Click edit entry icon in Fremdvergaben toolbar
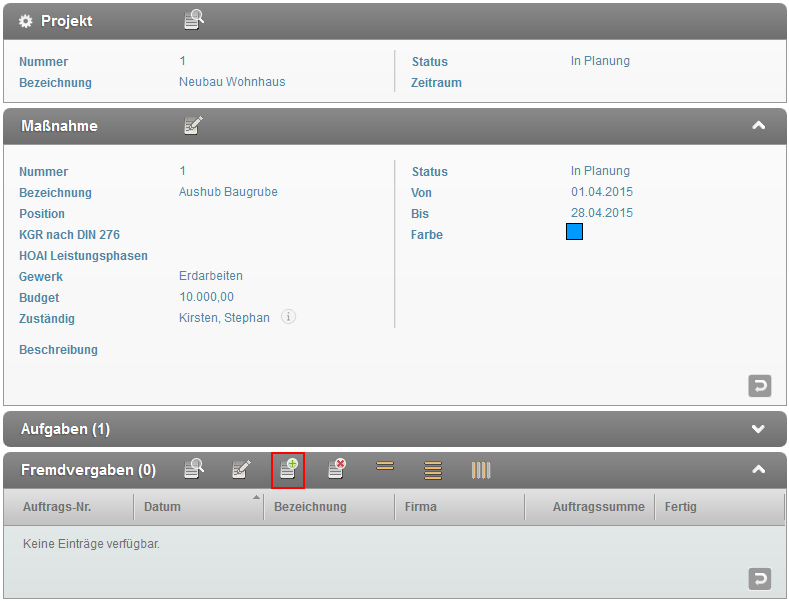 point(241,469)
